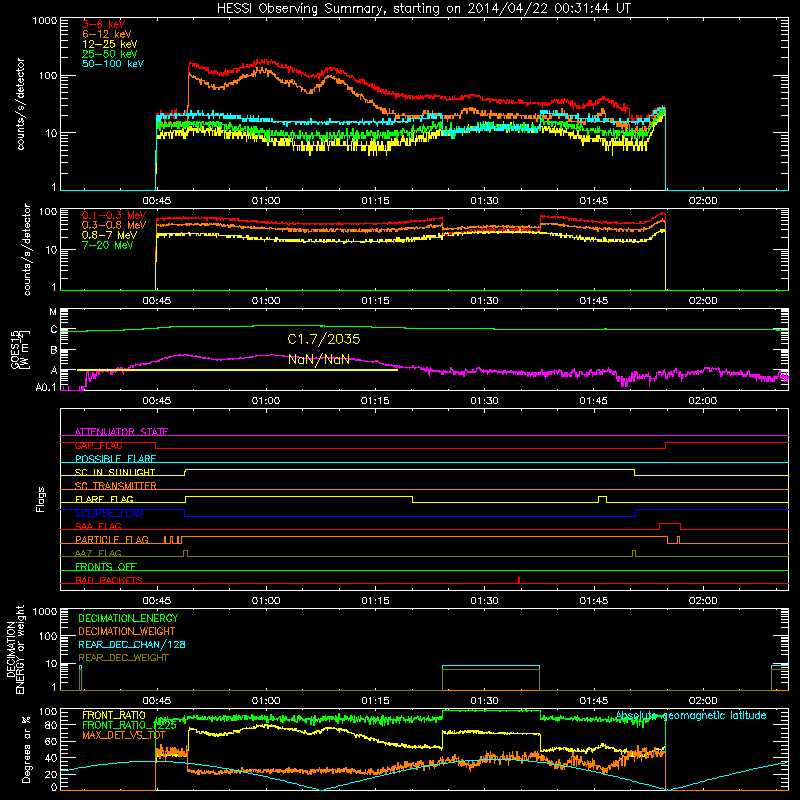The image size is (800, 800).
Task: Click the BAD_PACKETS flag label
Action: coord(109,580)
